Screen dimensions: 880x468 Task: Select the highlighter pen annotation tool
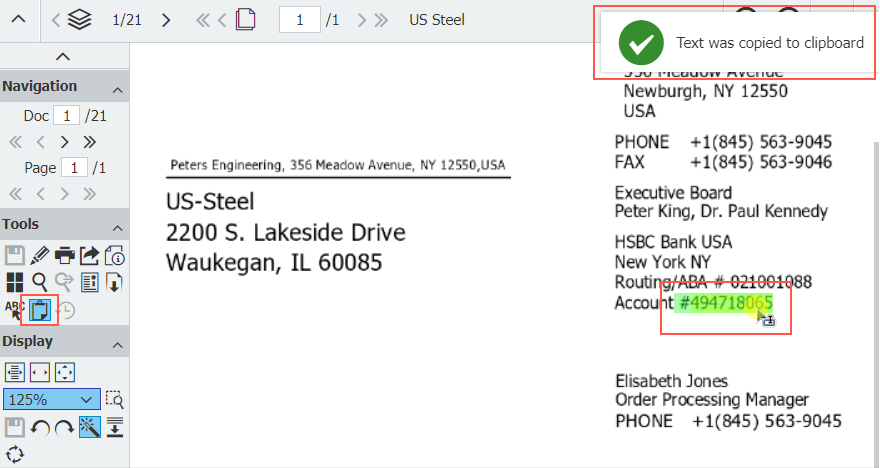(39, 255)
